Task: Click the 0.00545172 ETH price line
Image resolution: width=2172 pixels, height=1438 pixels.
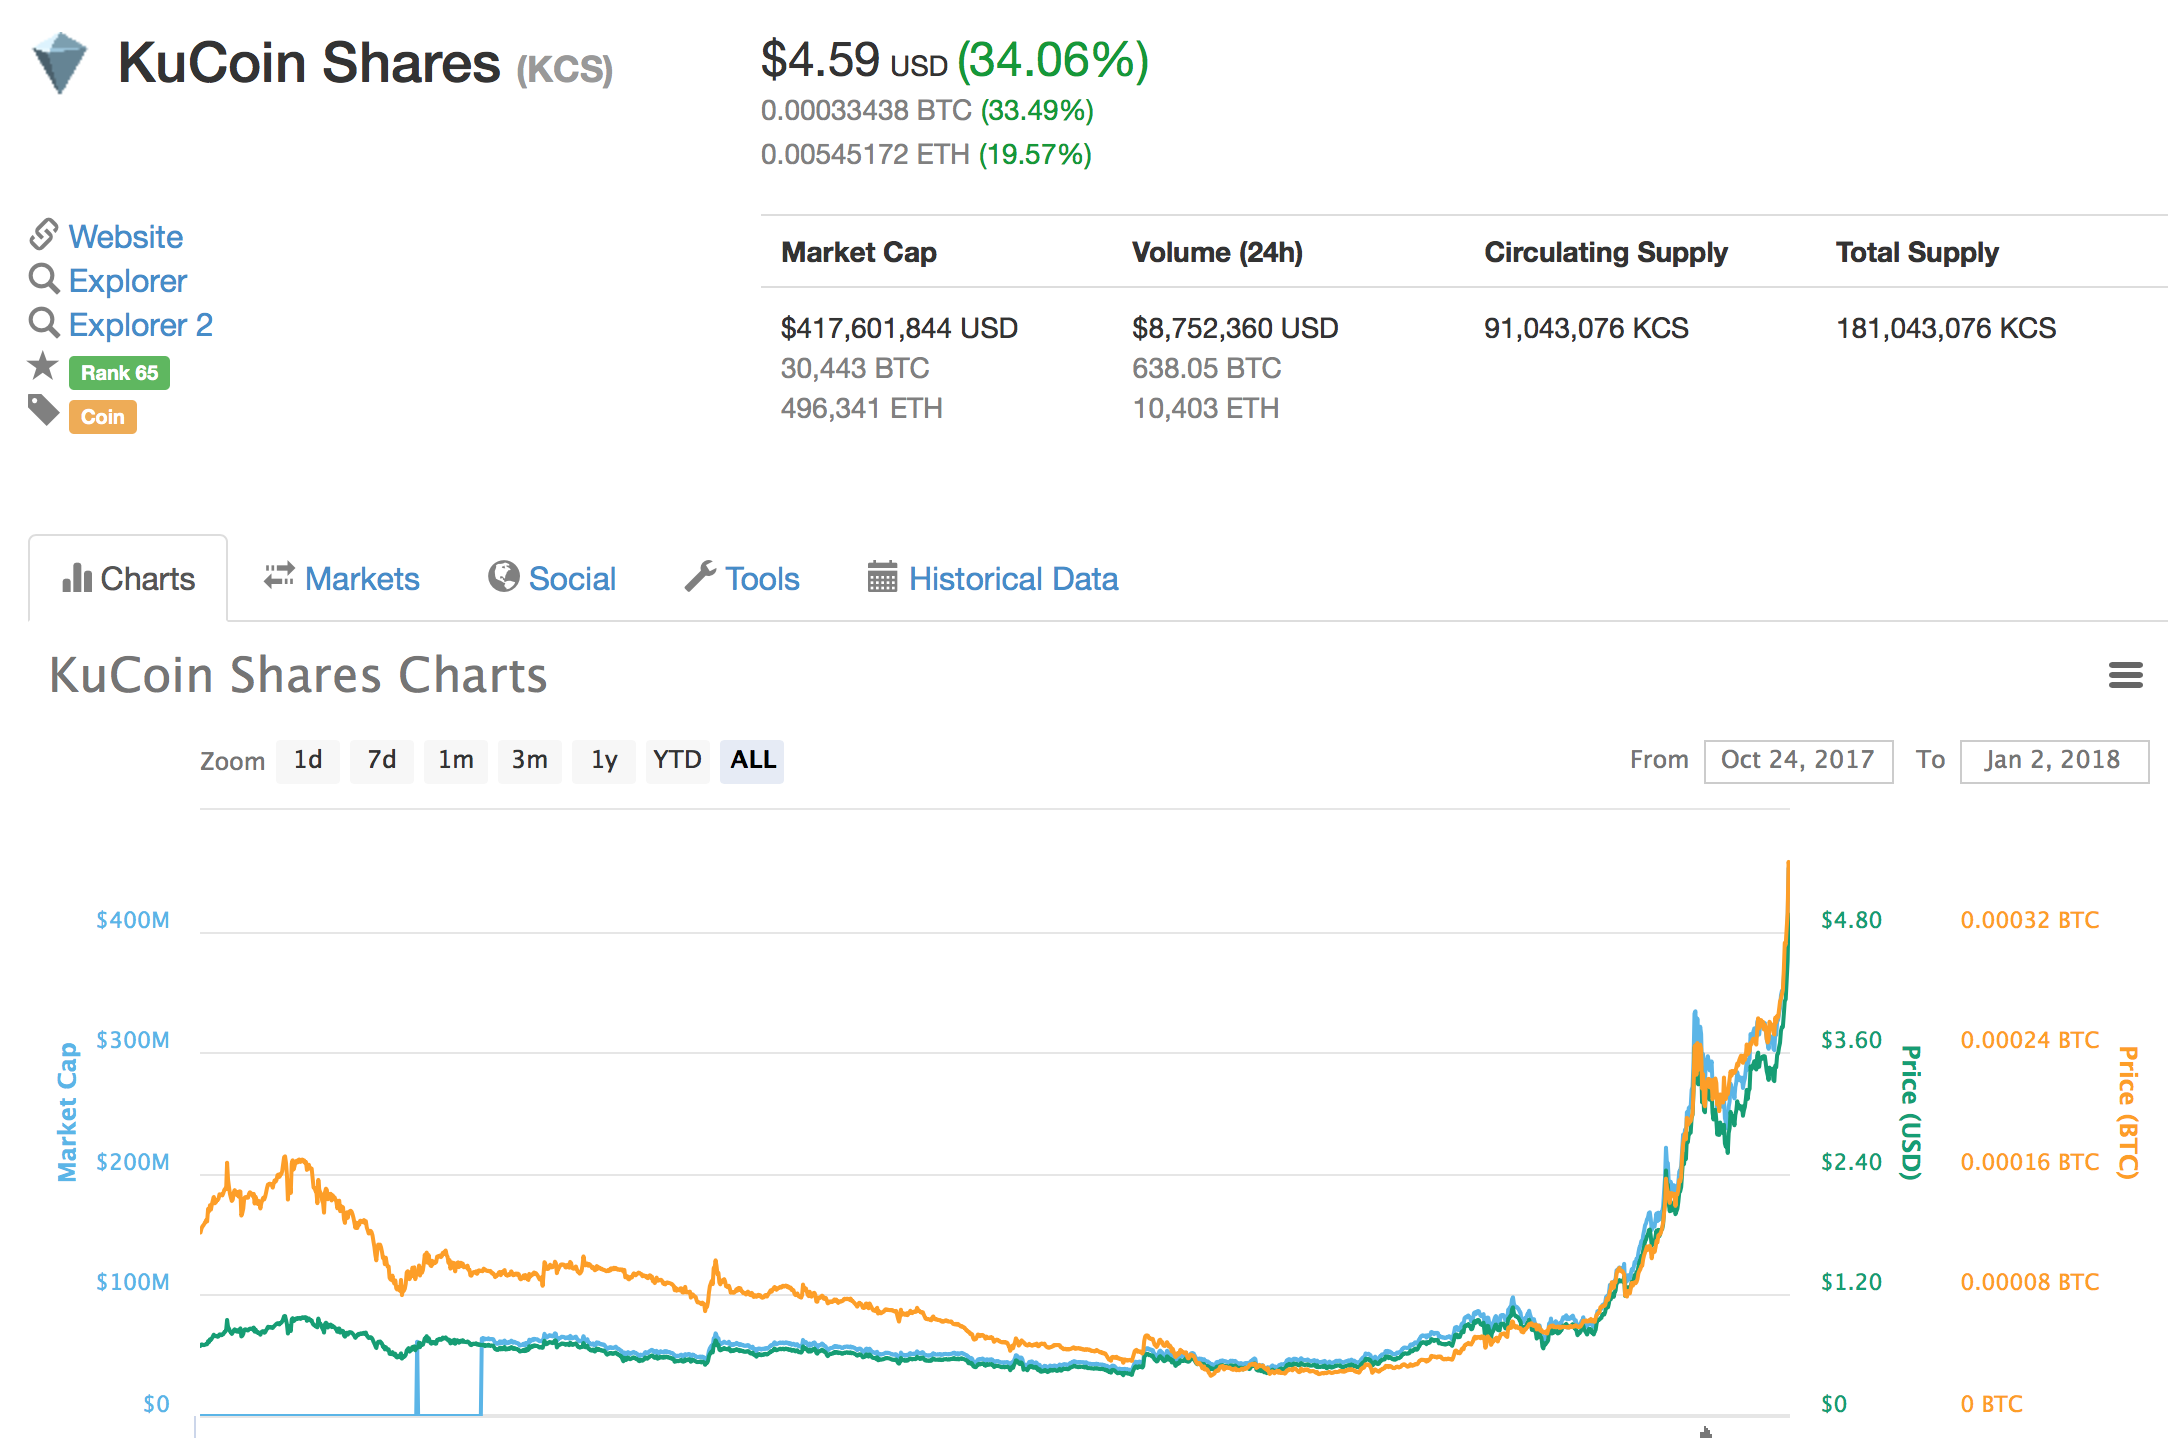Action: 926,154
